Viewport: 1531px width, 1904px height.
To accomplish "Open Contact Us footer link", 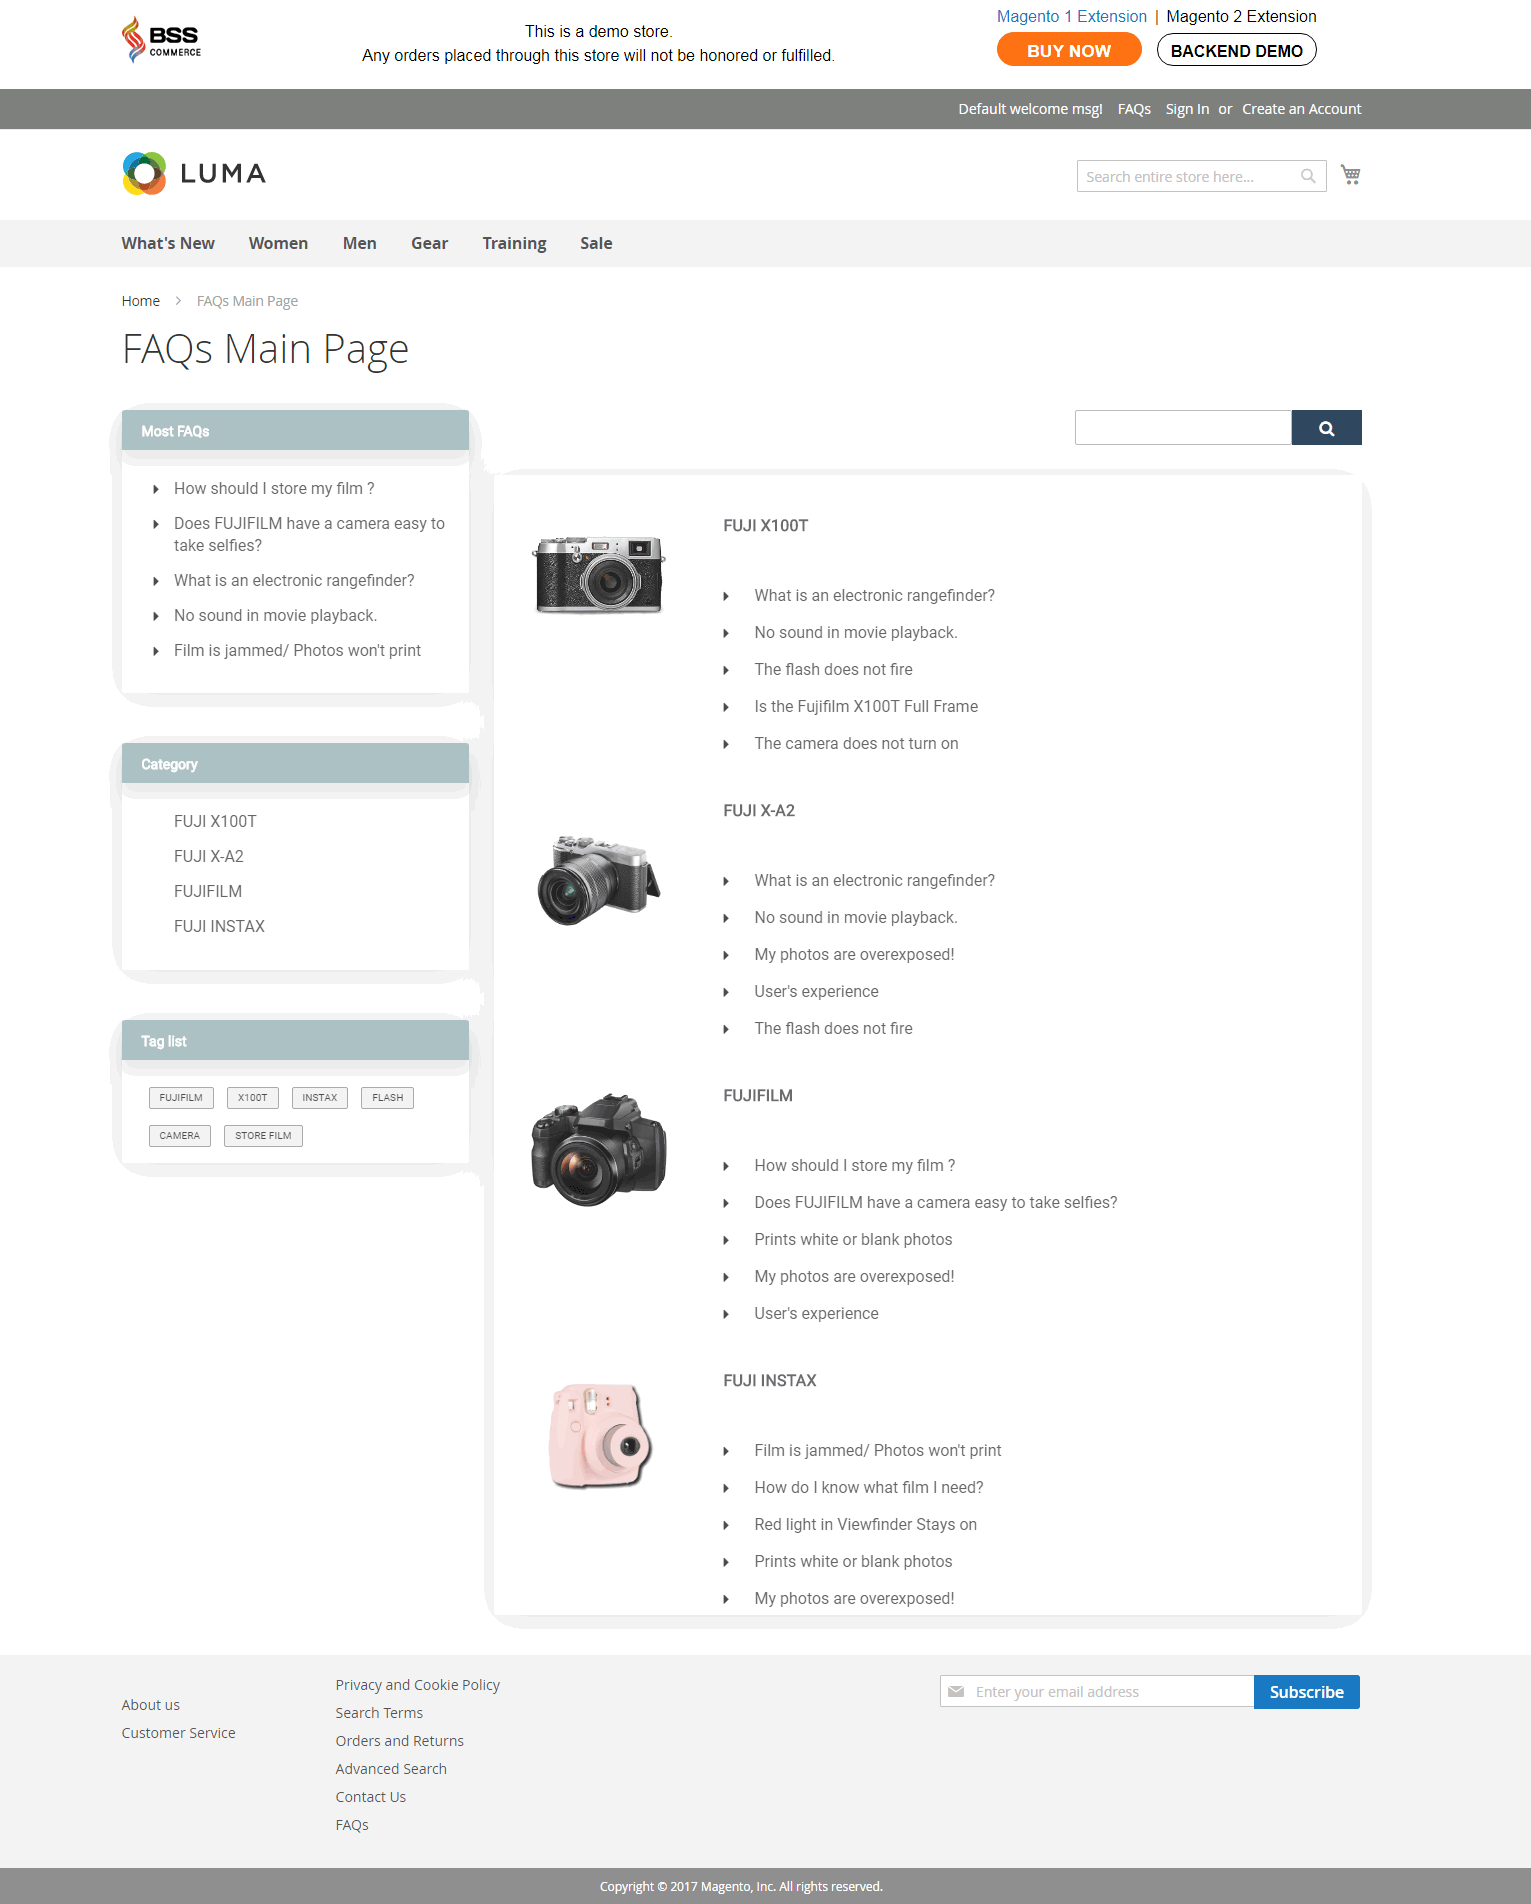I will click(x=371, y=1797).
